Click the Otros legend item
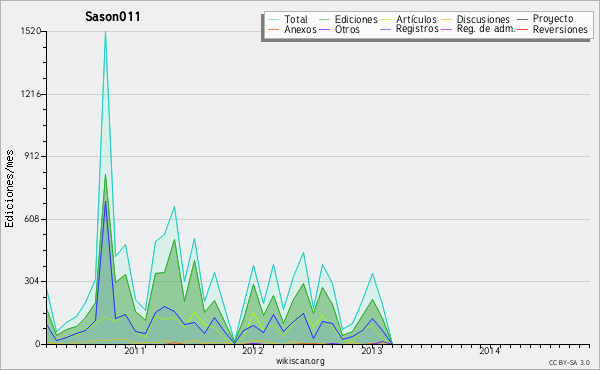The image size is (600, 370). (339, 29)
